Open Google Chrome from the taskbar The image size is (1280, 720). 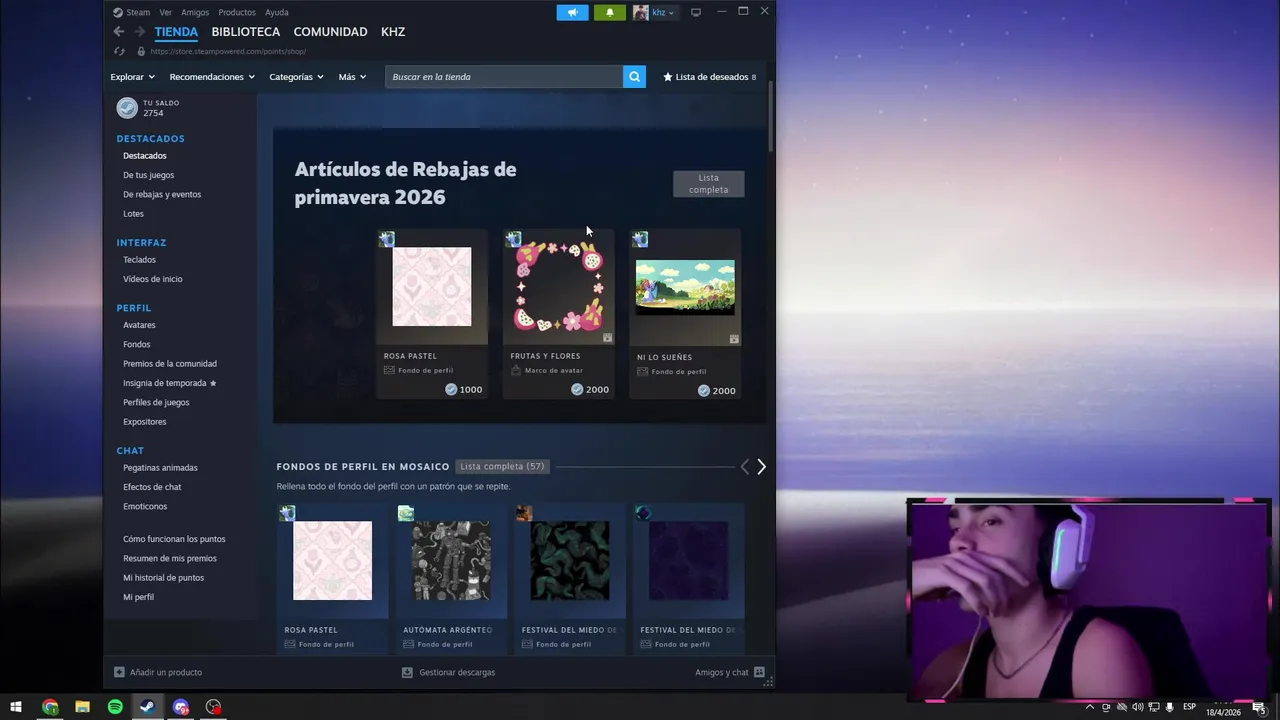(50, 707)
